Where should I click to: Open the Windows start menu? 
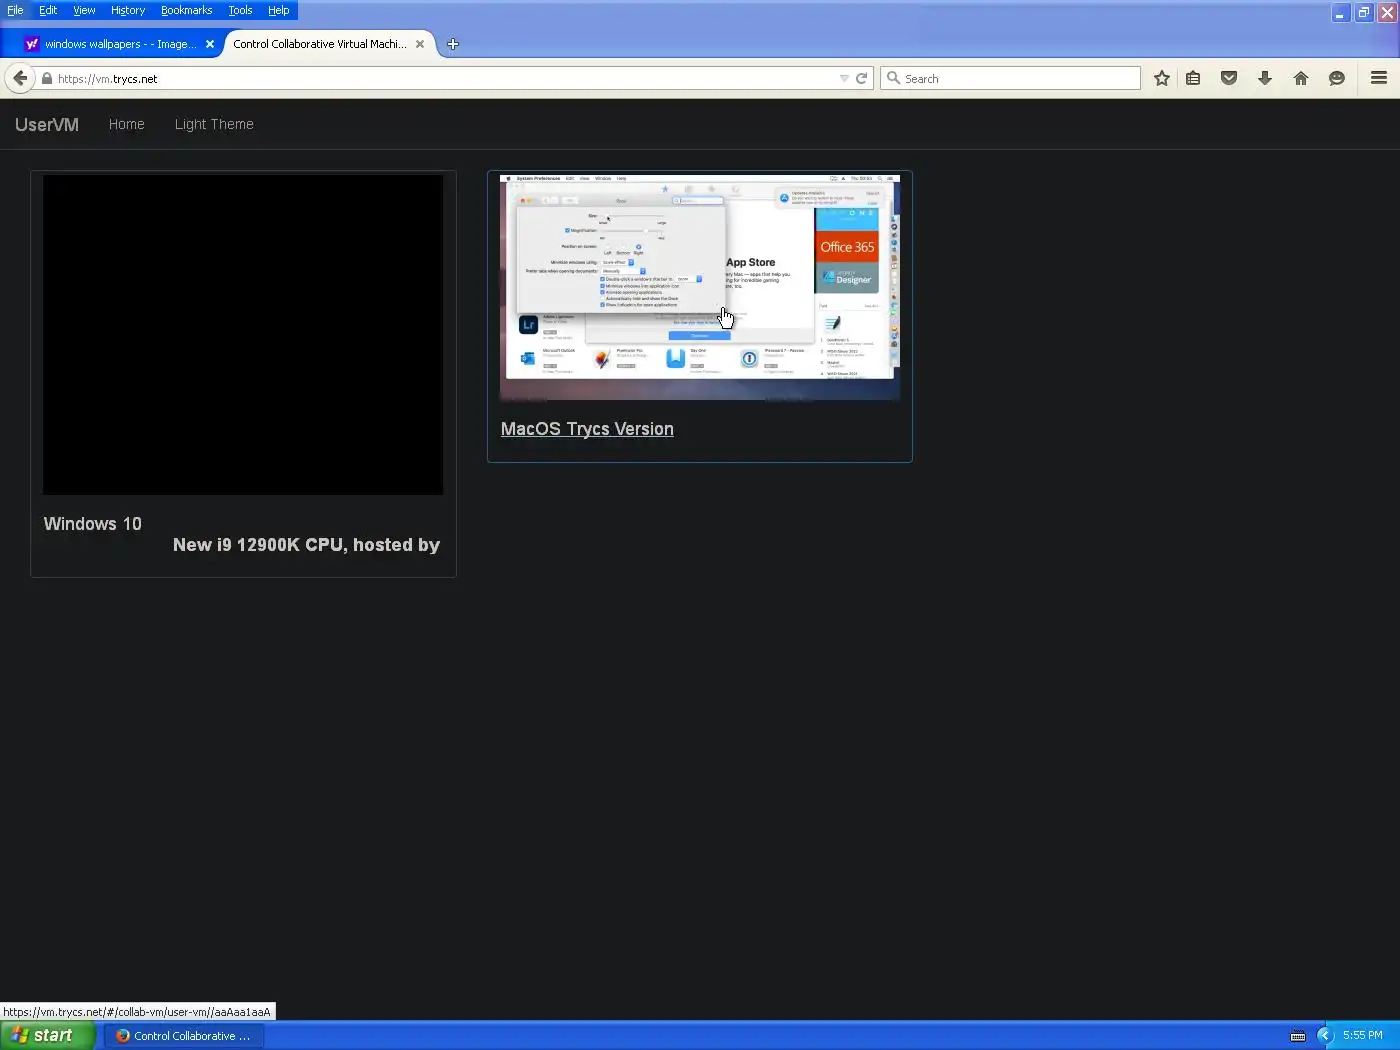point(47,1035)
